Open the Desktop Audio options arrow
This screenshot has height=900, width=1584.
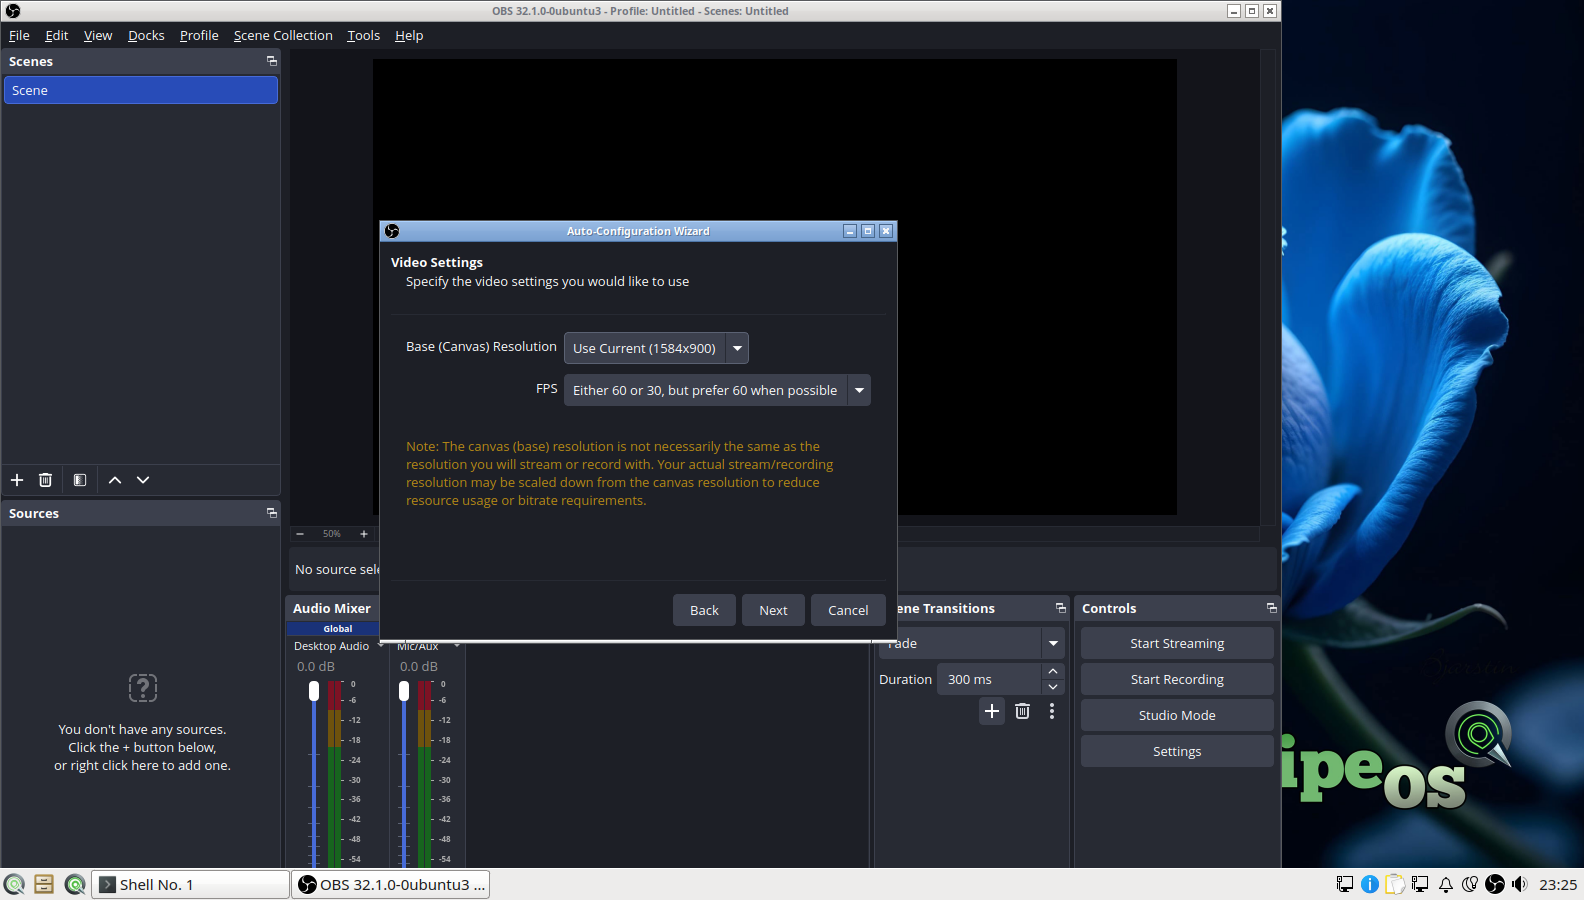[x=381, y=646]
